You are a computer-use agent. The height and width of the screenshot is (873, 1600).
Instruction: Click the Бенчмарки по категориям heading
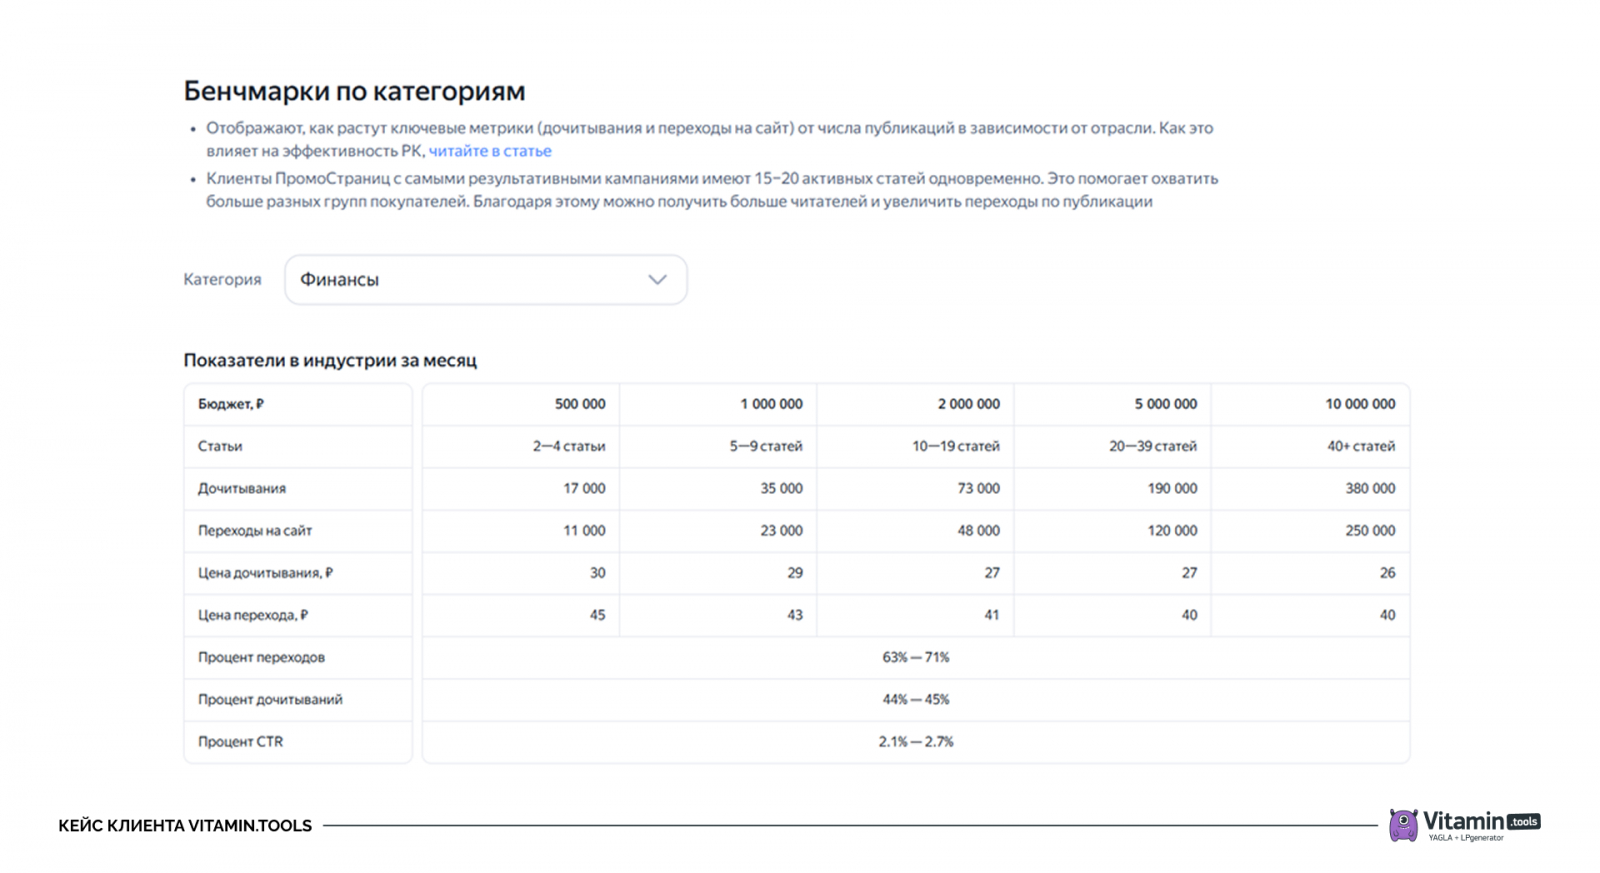pyautogui.click(x=354, y=91)
